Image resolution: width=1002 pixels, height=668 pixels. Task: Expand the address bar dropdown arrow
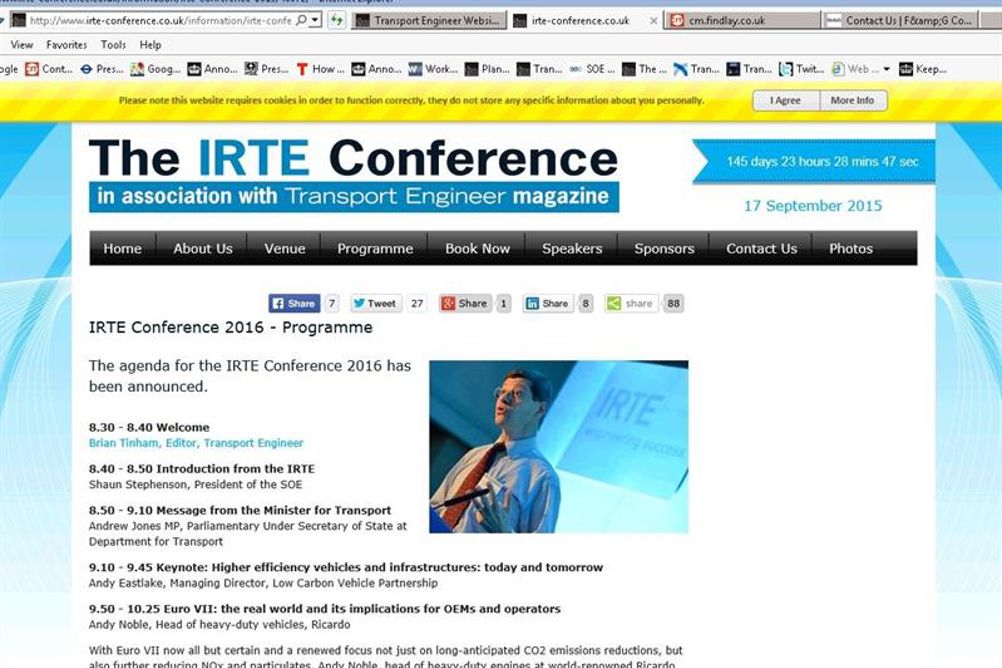[x=314, y=20]
